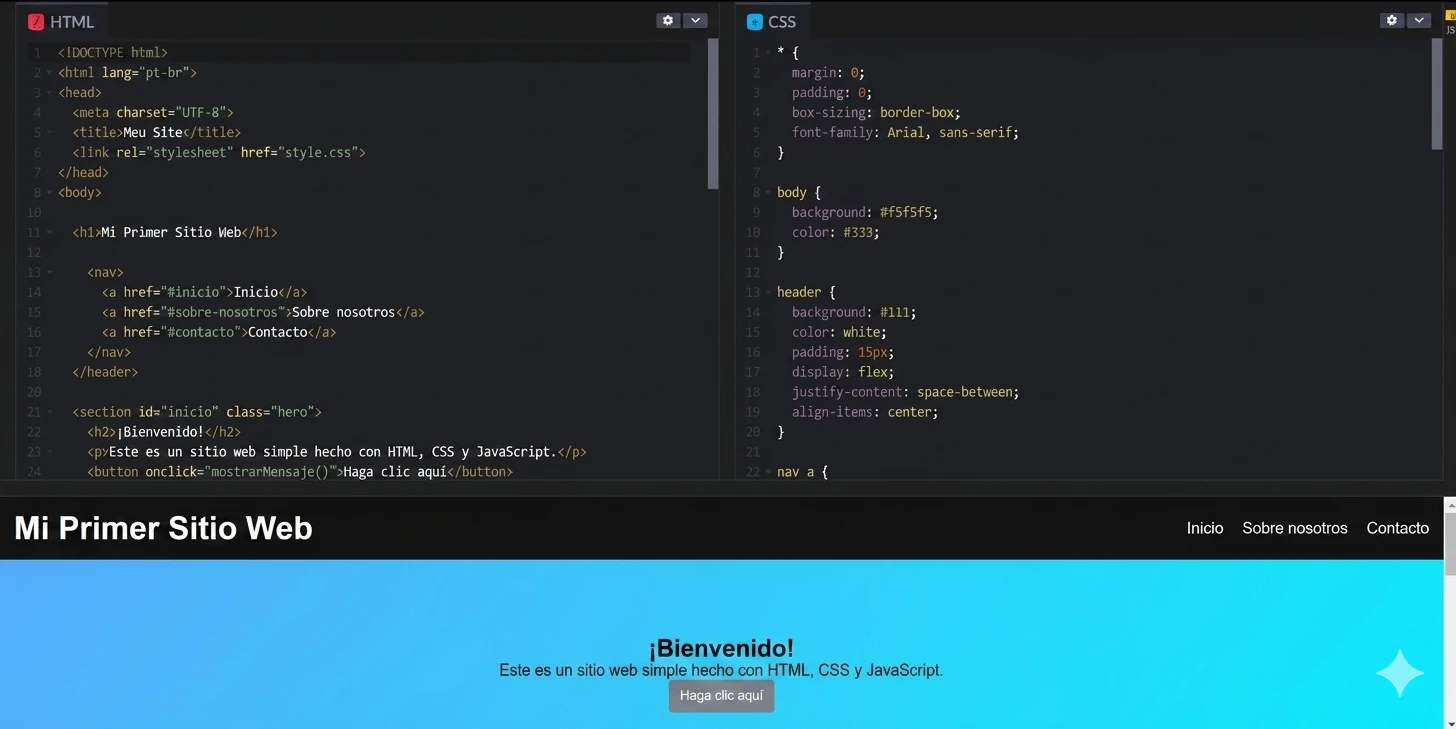This screenshot has height=729, width=1456.
Task: Open CSS editor settings gear
Action: 1392,20
